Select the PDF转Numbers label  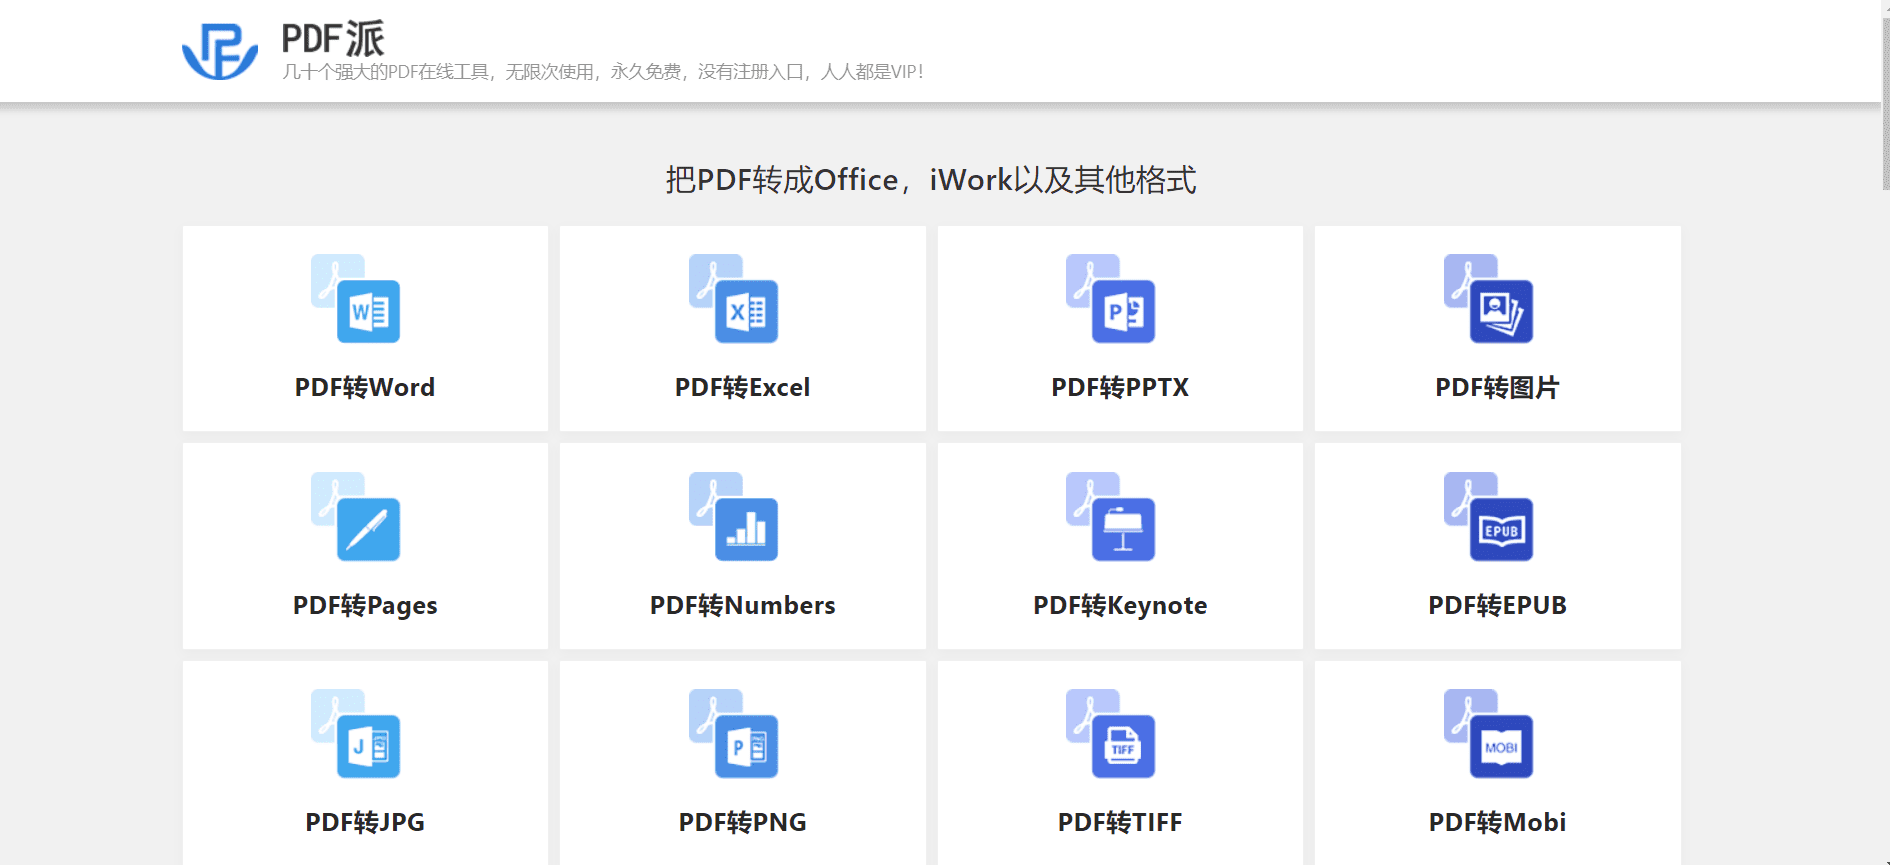pos(742,605)
